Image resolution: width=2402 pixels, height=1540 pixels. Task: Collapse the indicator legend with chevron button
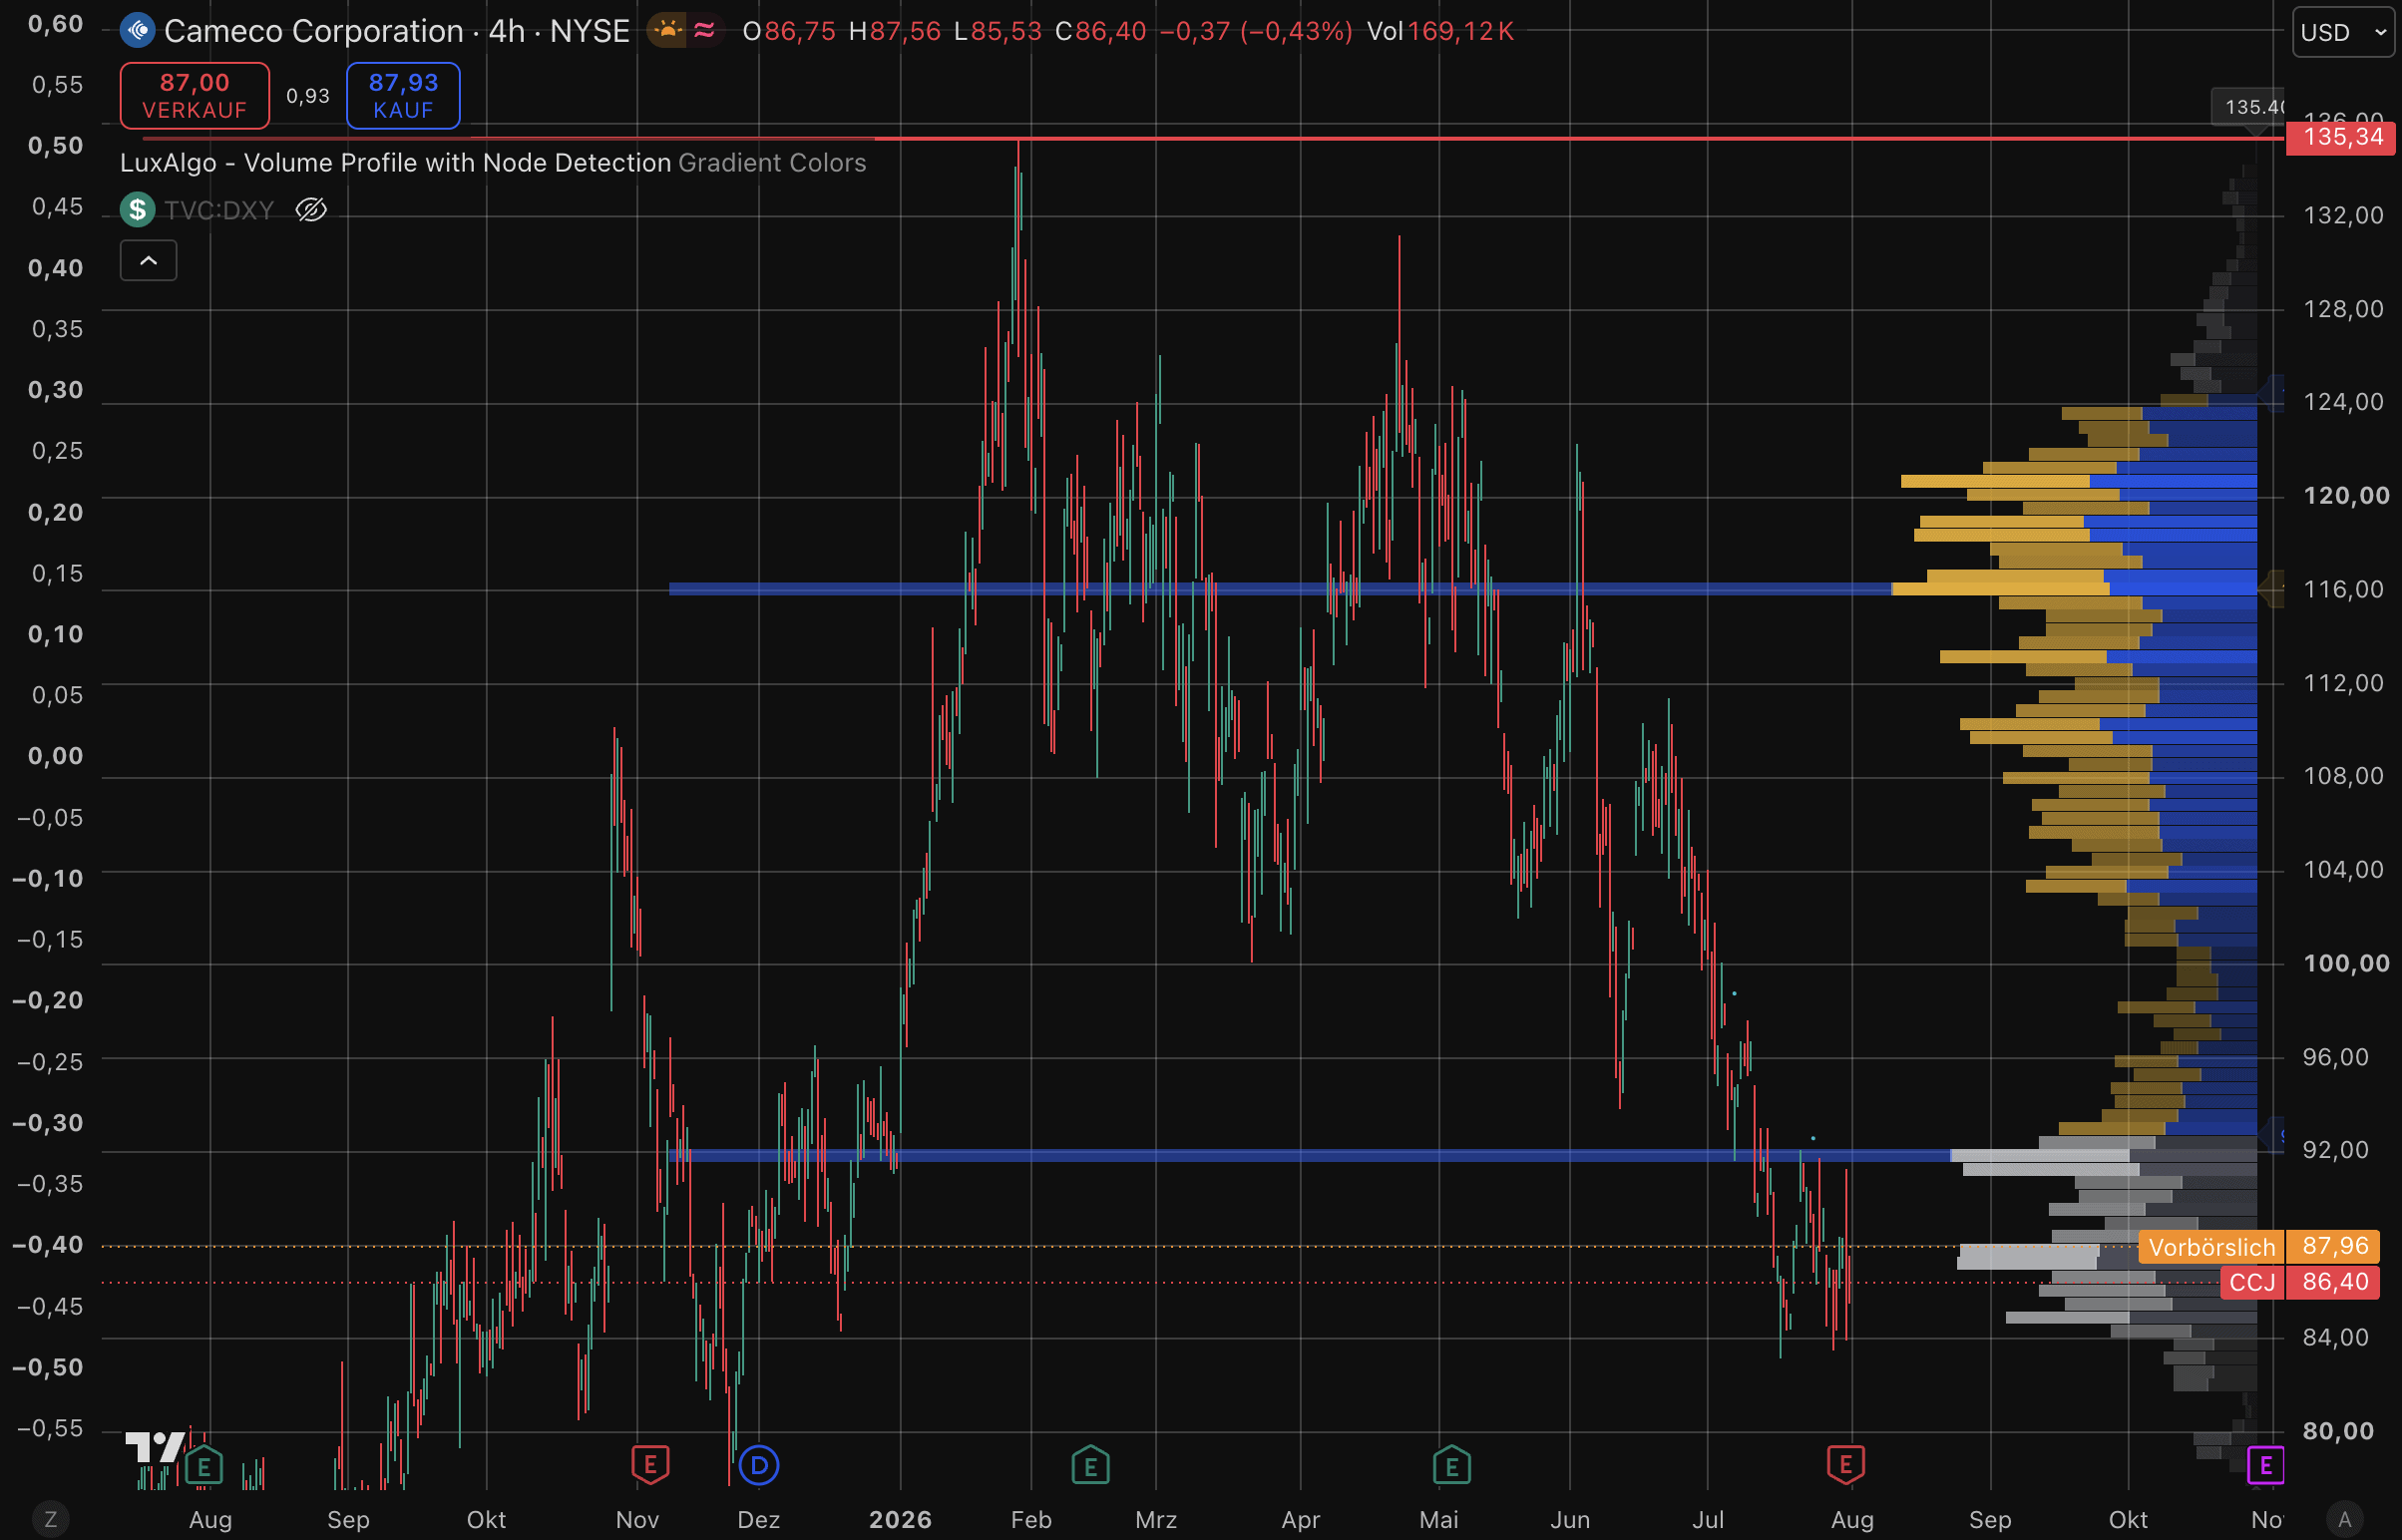(x=148, y=261)
